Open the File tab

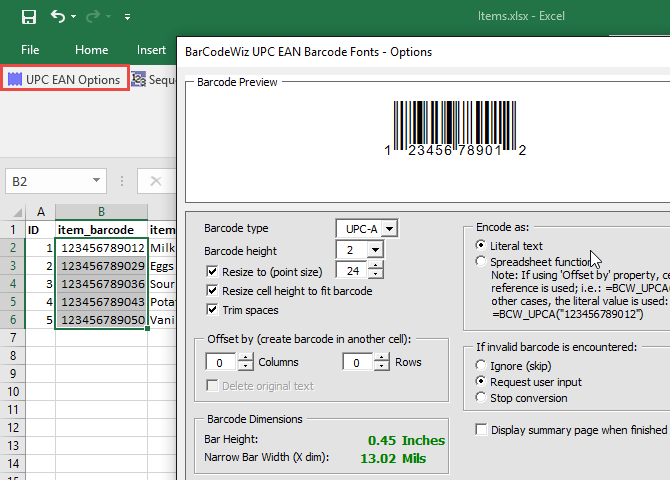tap(30, 50)
